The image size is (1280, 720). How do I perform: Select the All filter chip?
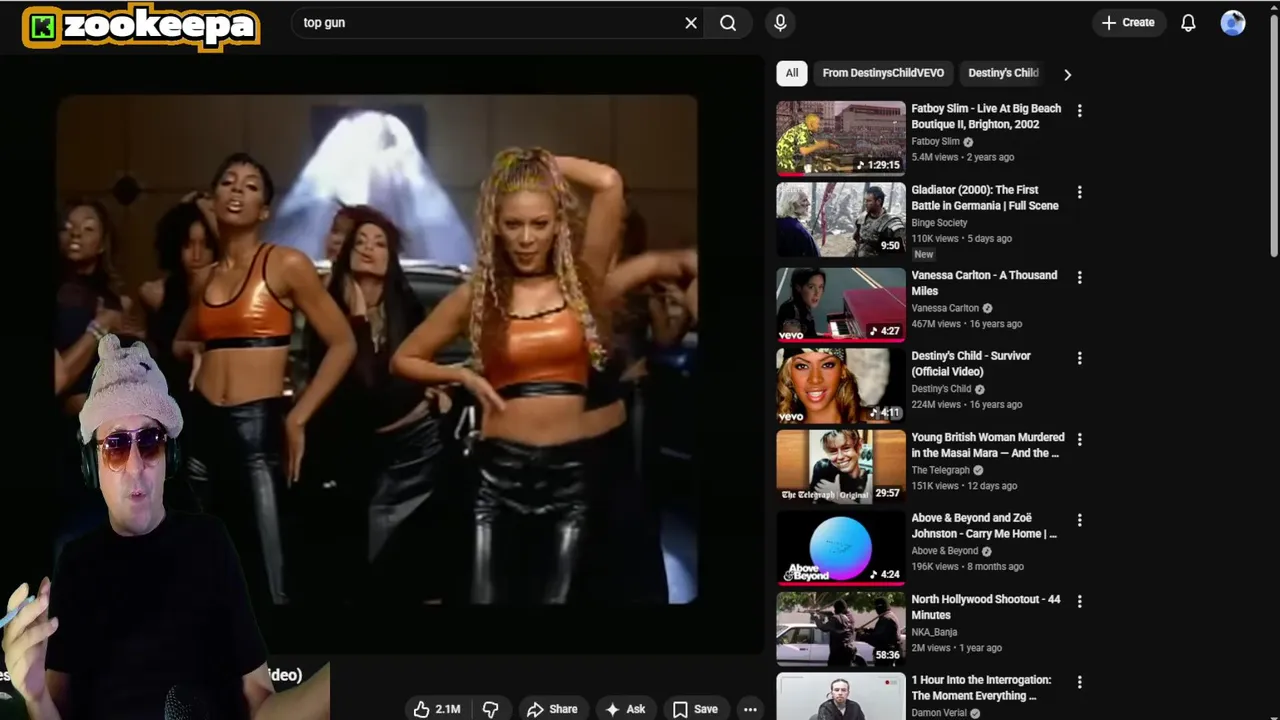[x=792, y=73]
